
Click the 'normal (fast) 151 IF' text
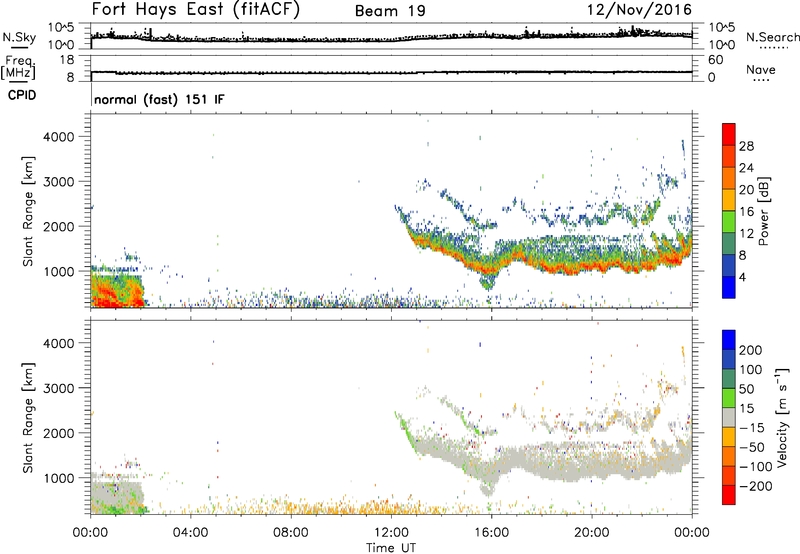click(x=159, y=99)
